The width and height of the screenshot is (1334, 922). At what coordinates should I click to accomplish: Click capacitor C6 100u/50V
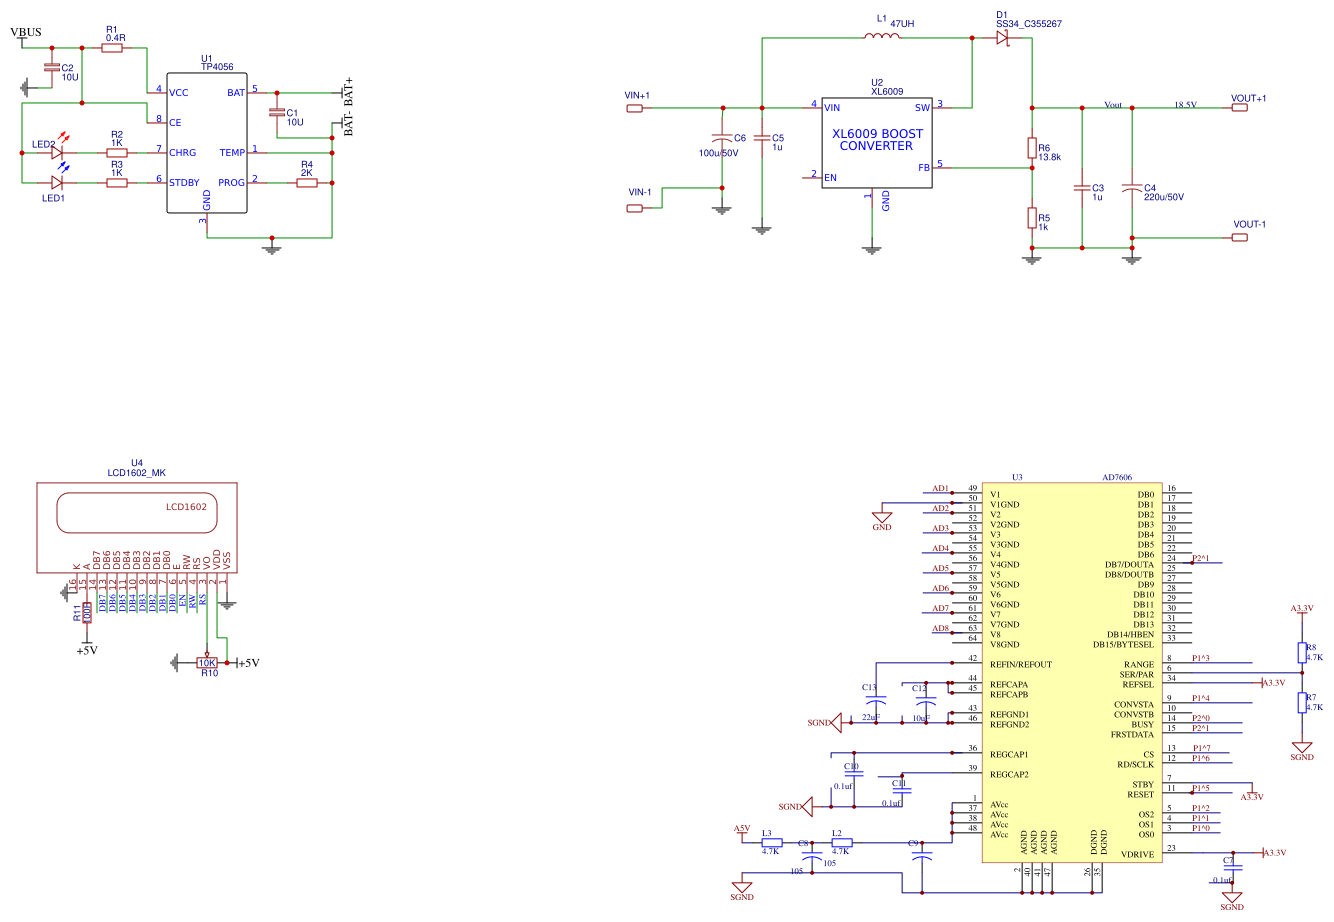(719, 138)
